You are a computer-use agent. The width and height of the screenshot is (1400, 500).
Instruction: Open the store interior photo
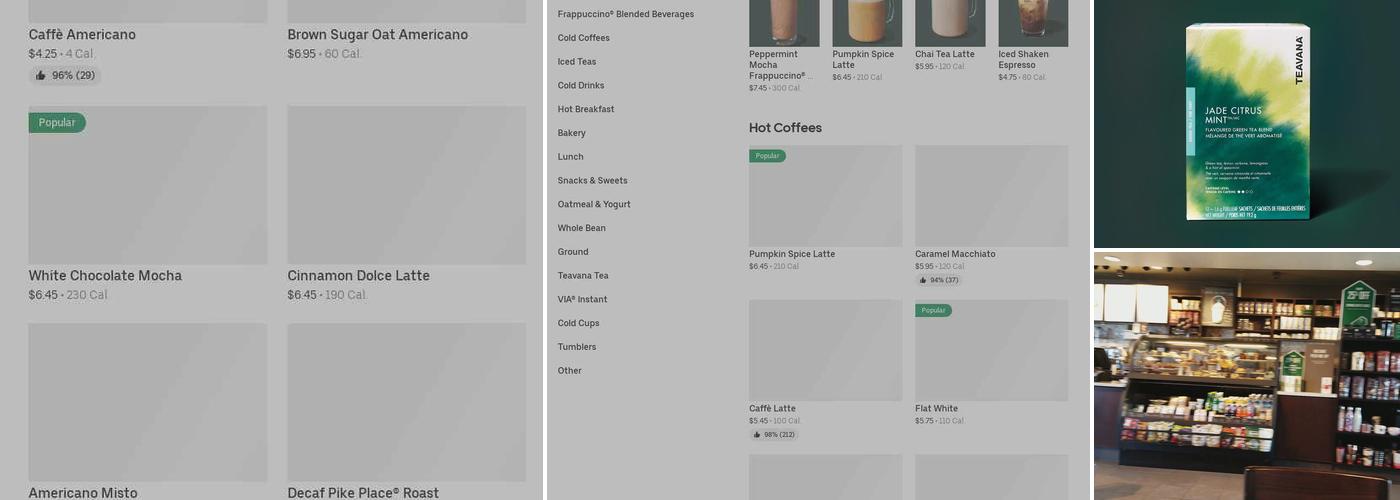[x=1247, y=376]
